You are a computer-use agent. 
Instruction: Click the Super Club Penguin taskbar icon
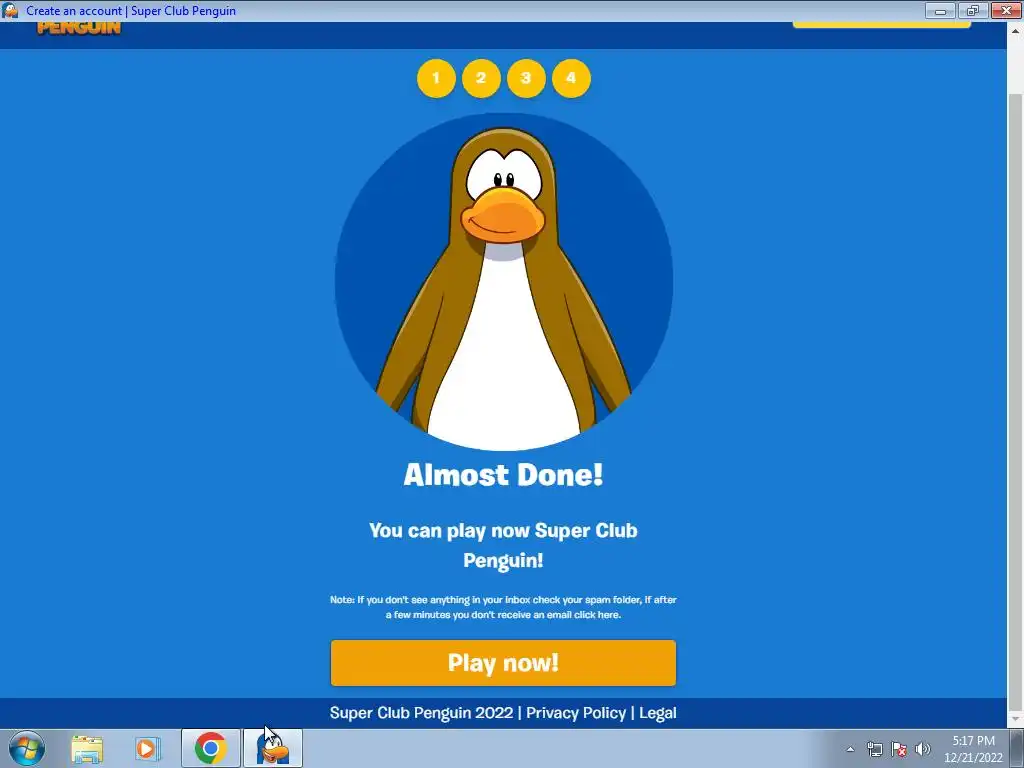point(273,748)
